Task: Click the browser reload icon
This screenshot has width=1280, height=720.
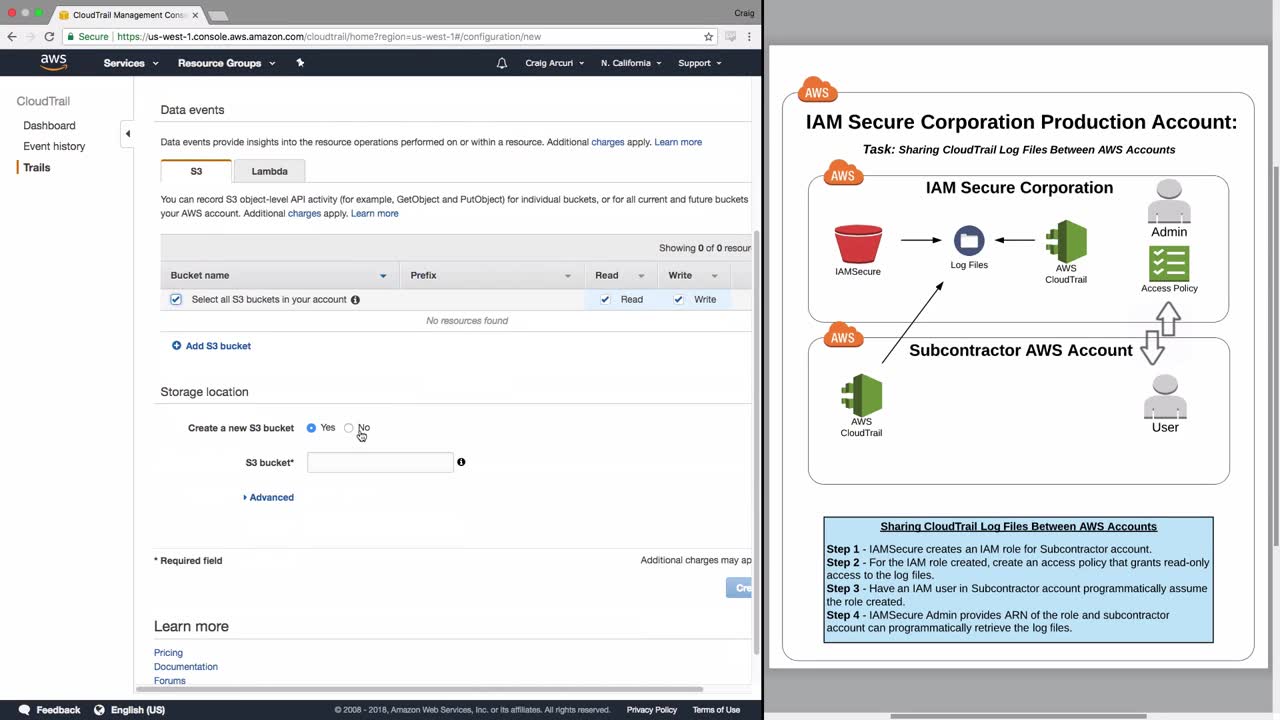Action: tap(49, 36)
